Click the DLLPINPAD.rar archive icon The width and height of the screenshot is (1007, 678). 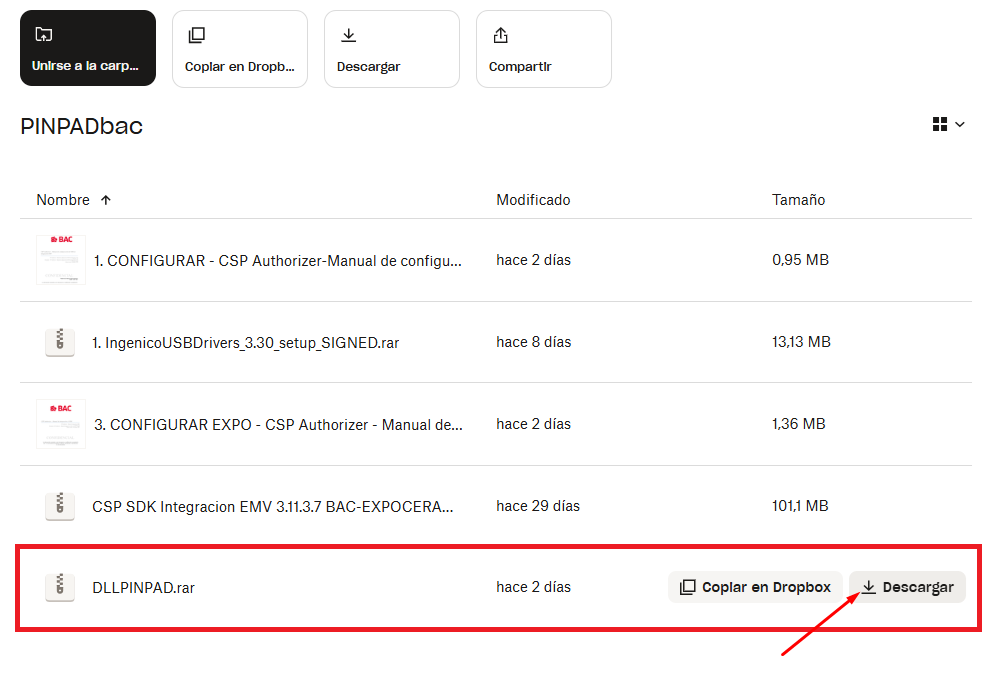coord(60,587)
